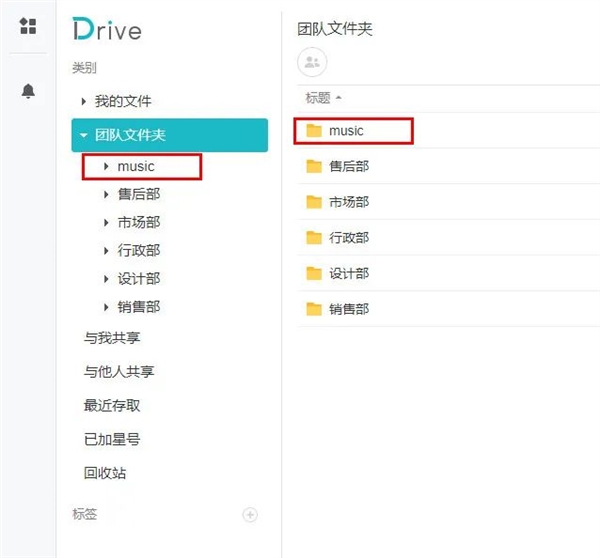Expand the music folder arrow in sidebar
The width and height of the screenshot is (600, 558).
pos(106,166)
